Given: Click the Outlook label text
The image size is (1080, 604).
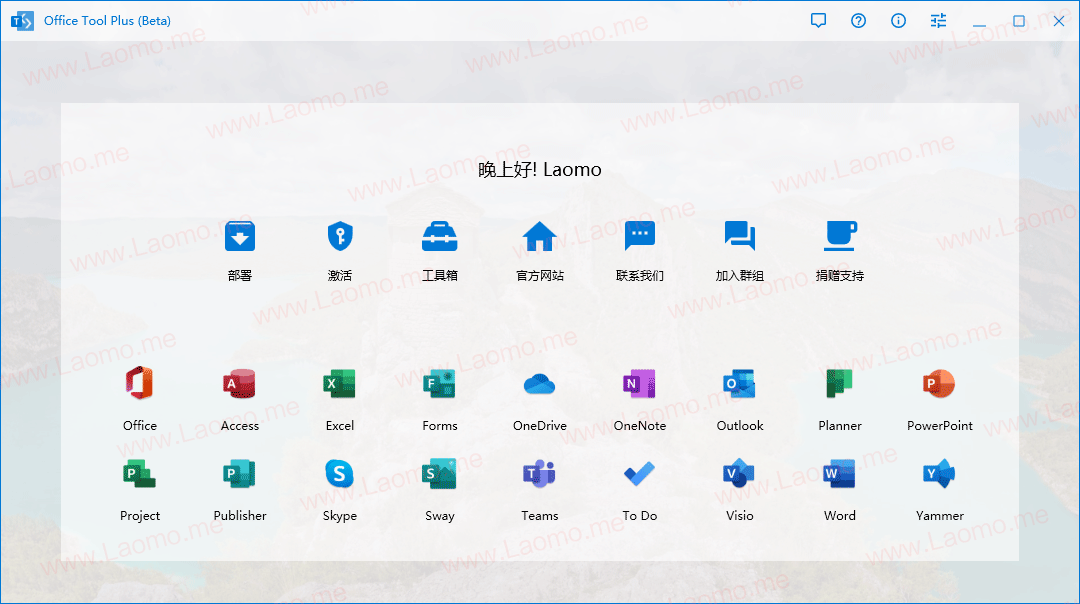Looking at the screenshot, I should click(x=740, y=426).
